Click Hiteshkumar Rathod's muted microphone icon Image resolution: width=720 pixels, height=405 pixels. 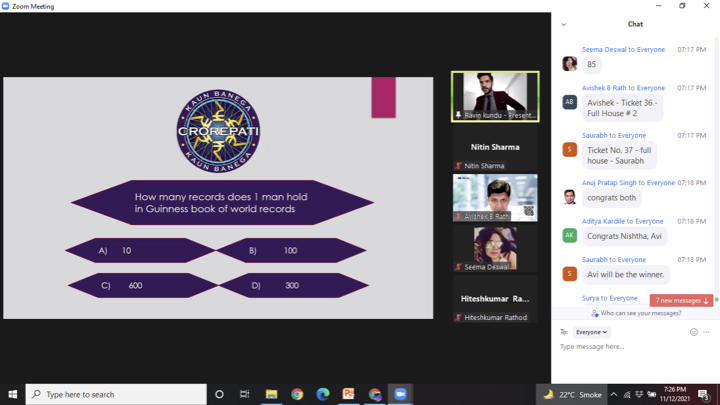click(x=458, y=317)
